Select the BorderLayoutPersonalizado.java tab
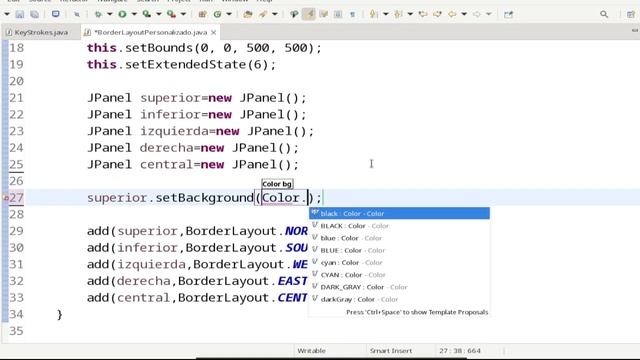The width and height of the screenshot is (640, 360). coord(151,32)
